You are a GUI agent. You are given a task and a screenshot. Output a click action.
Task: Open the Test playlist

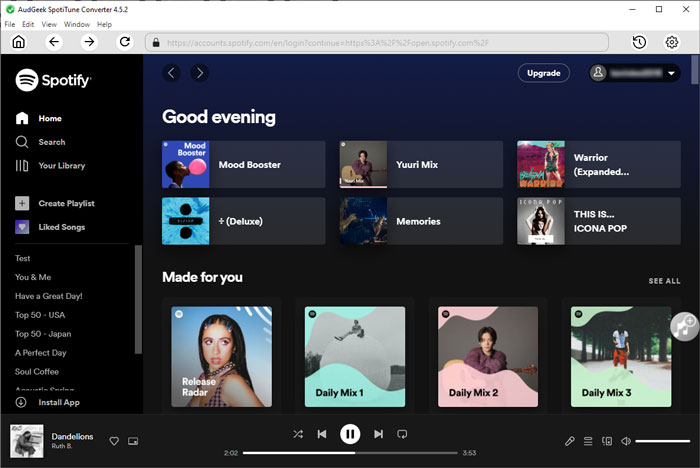(x=23, y=258)
